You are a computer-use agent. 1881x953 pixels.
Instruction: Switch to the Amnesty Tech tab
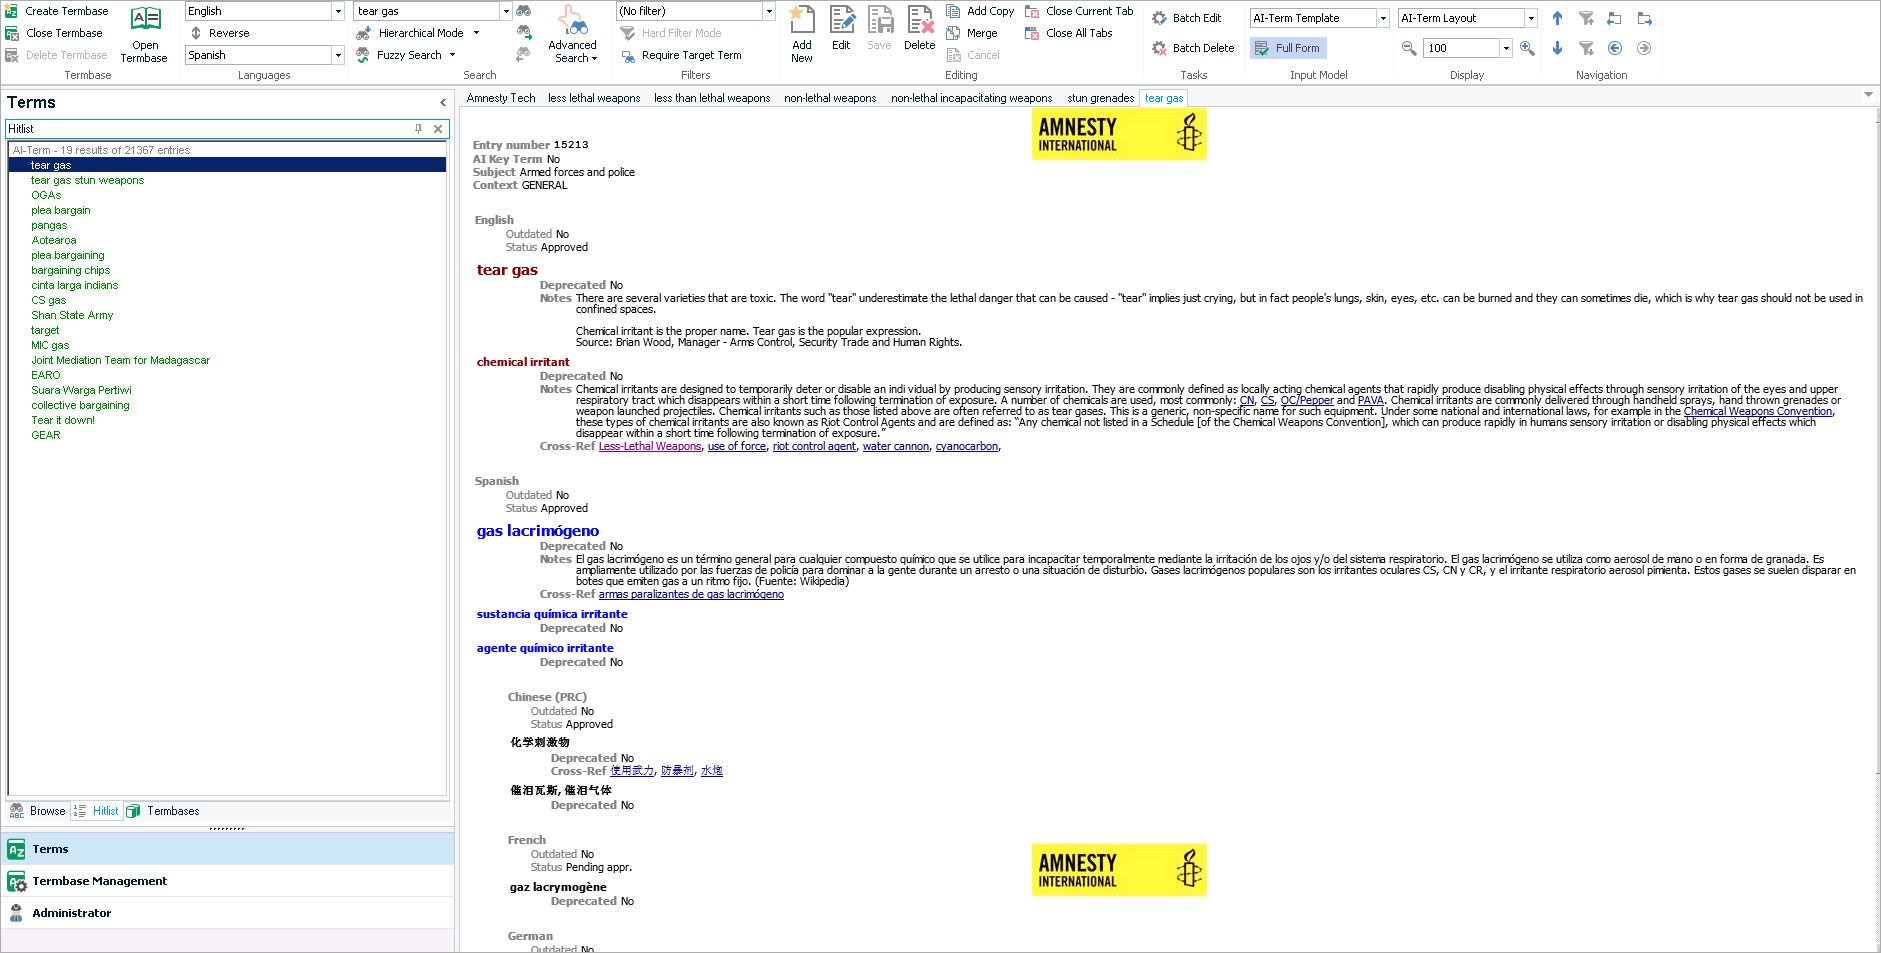click(501, 98)
